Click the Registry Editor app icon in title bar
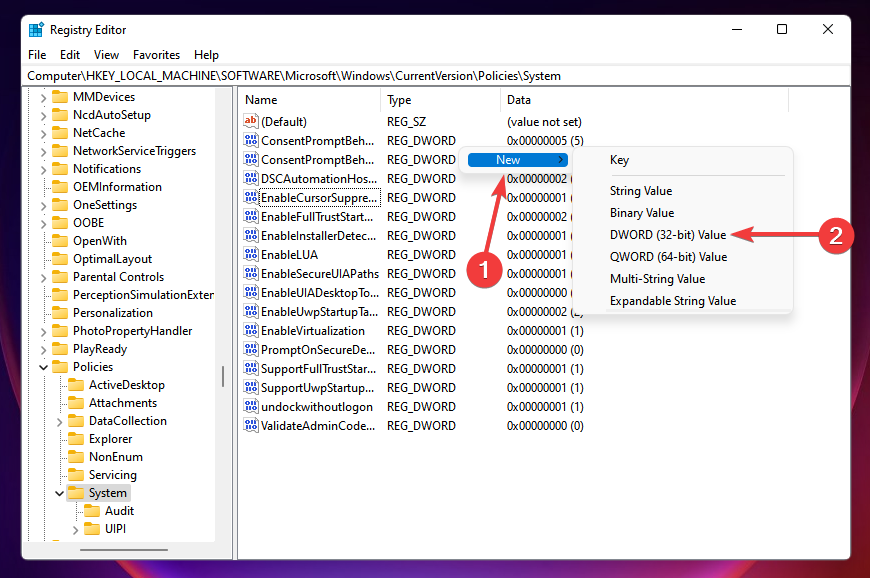This screenshot has width=870, height=578. coord(36,30)
